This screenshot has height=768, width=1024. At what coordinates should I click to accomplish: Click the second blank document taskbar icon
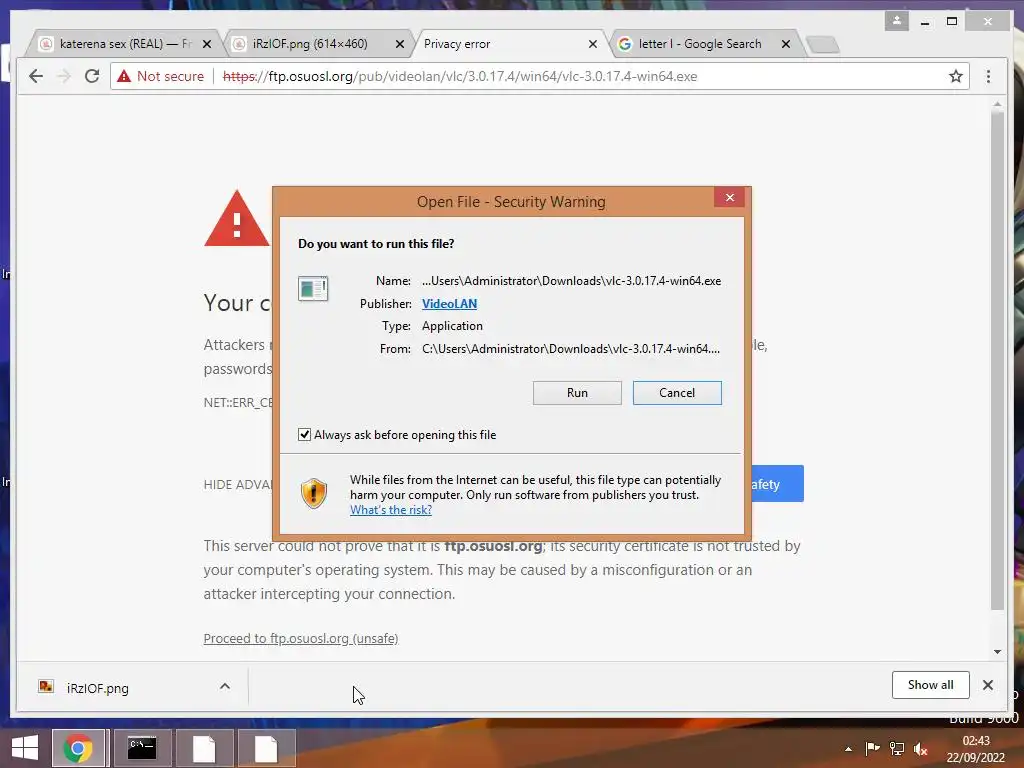coord(266,748)
